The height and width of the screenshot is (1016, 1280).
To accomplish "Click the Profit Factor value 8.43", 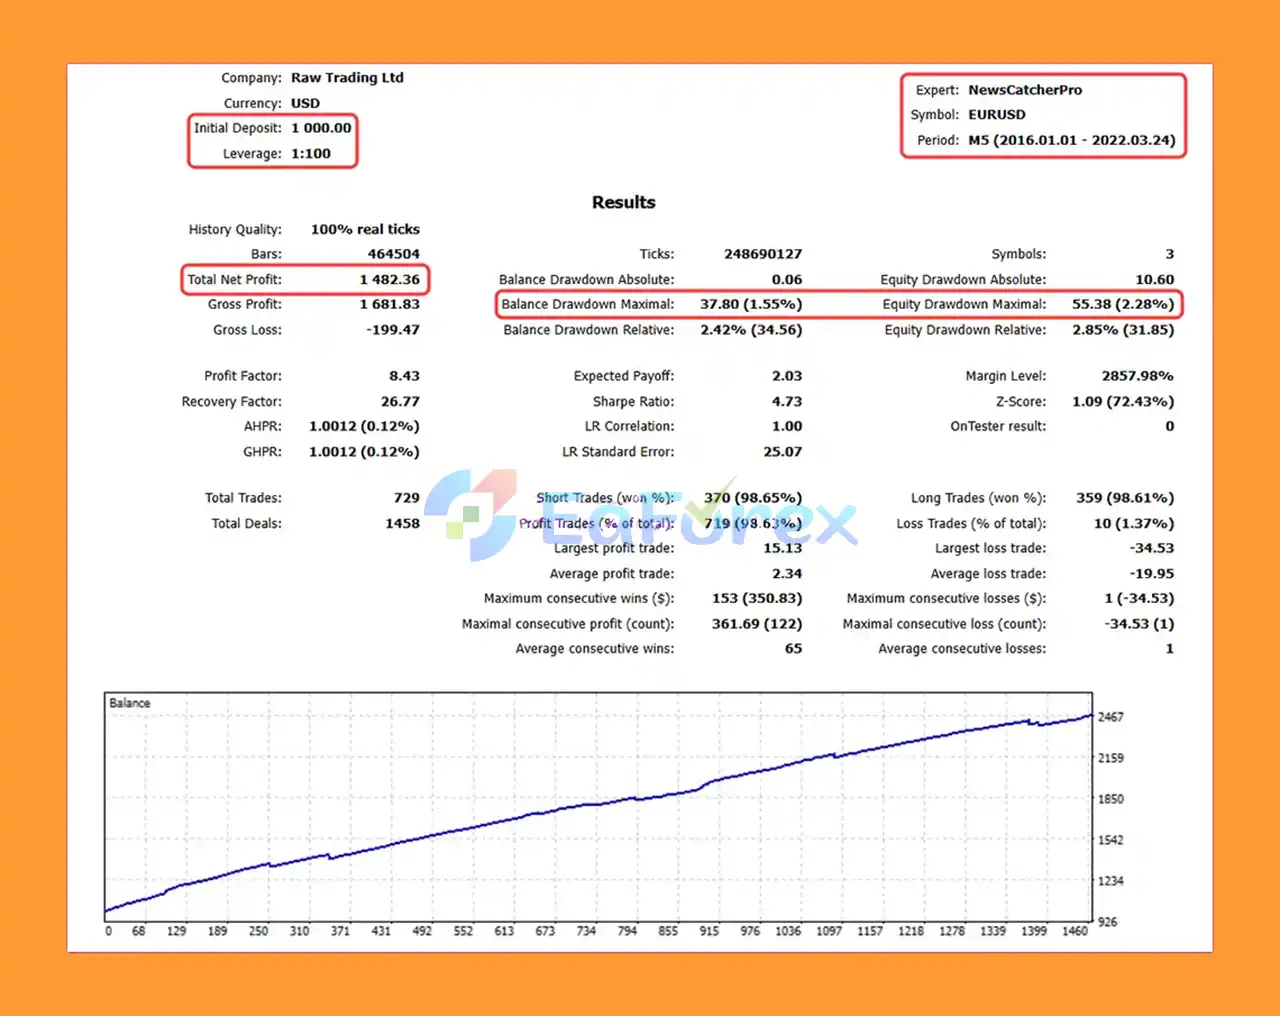I will tap(404, 376).
